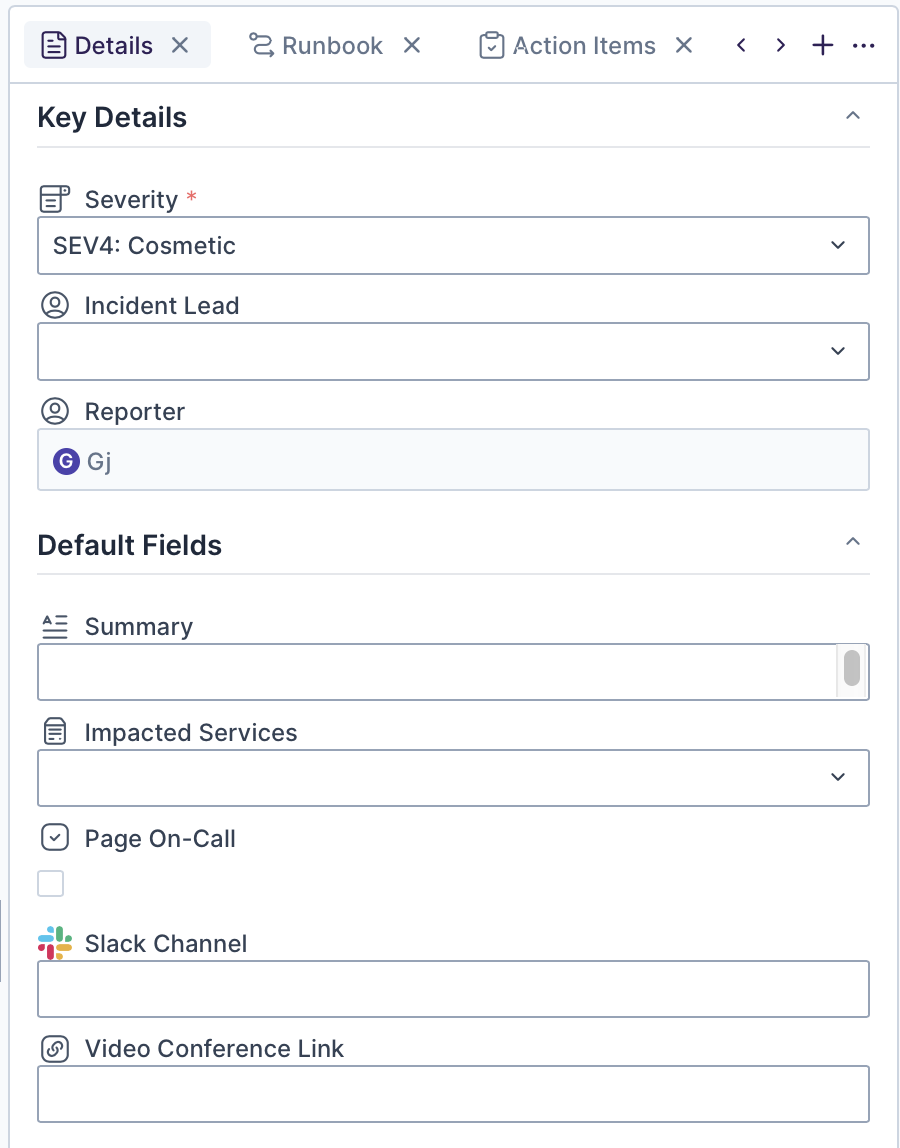Close the Runbook tab
This screenshot has height=1148, width=900.
[412, 45]
